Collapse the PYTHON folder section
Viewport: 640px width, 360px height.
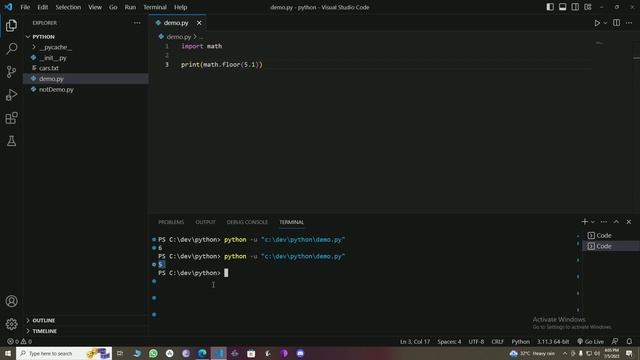86,37
